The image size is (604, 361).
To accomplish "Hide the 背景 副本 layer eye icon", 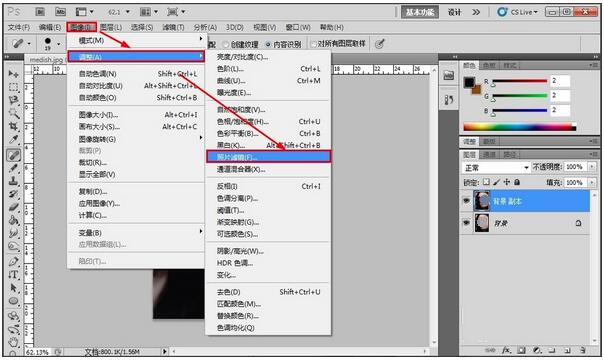I will click(466, 201).
